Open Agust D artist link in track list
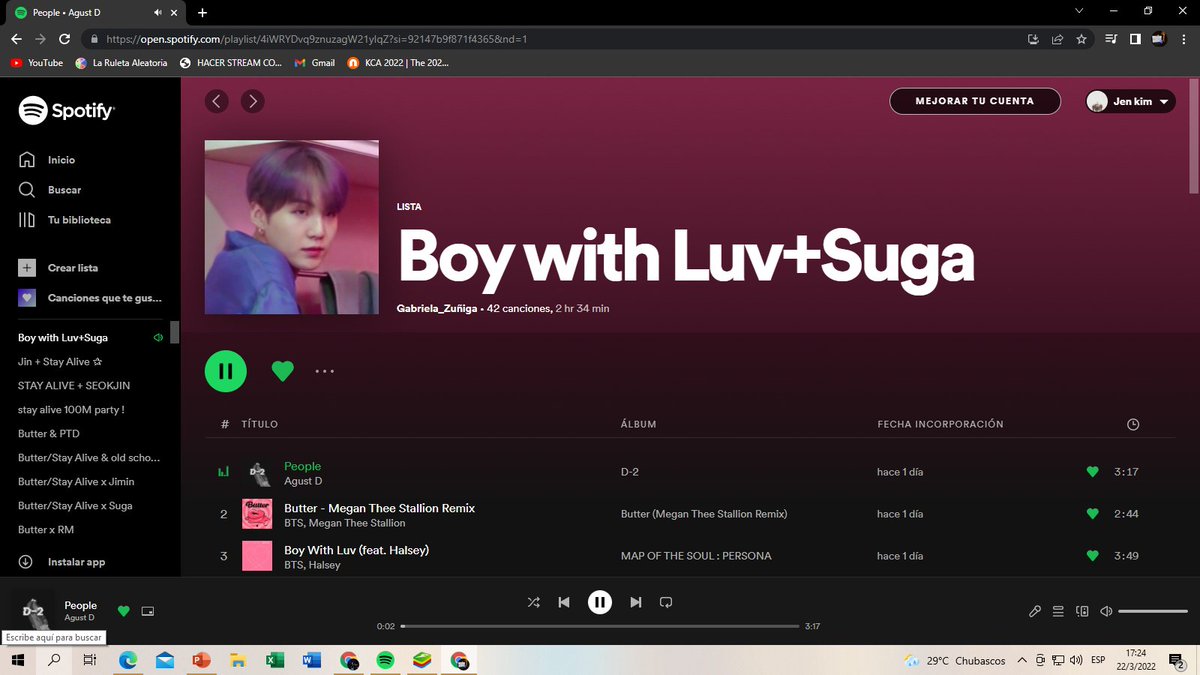Image resolution: width=1200 pixels, height=675 pixels. [x=303, y=481]
